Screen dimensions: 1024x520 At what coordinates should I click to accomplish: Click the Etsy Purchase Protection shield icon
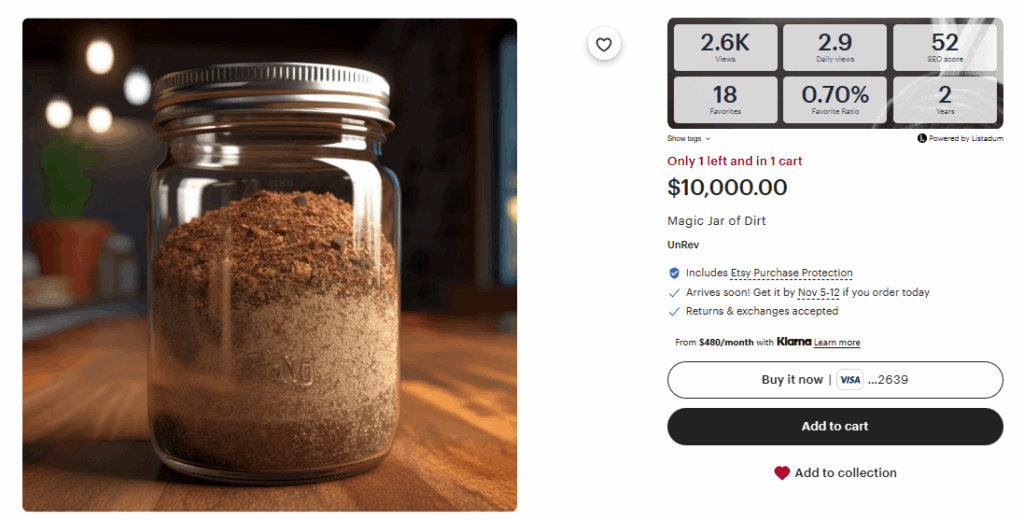[674, 273]
